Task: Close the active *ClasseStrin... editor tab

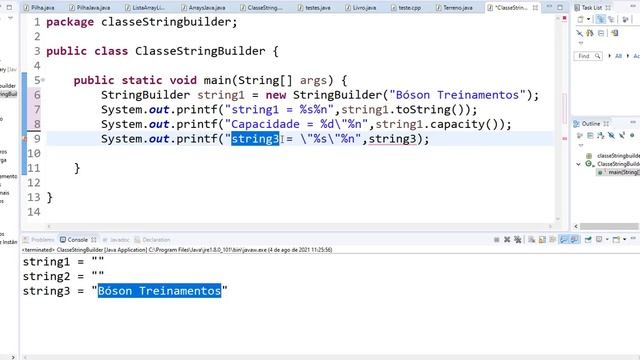Action: 535,8
